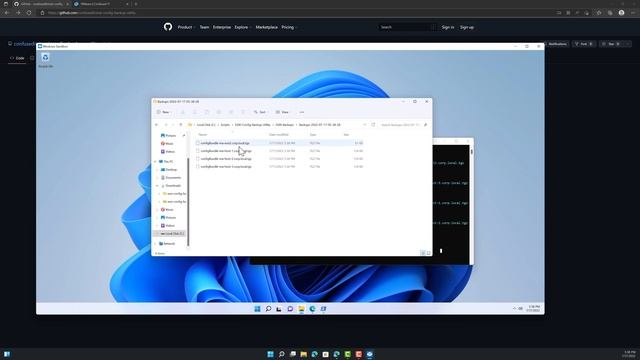Tick checkbox of the last configBundle file

click(x=198, y=167)
